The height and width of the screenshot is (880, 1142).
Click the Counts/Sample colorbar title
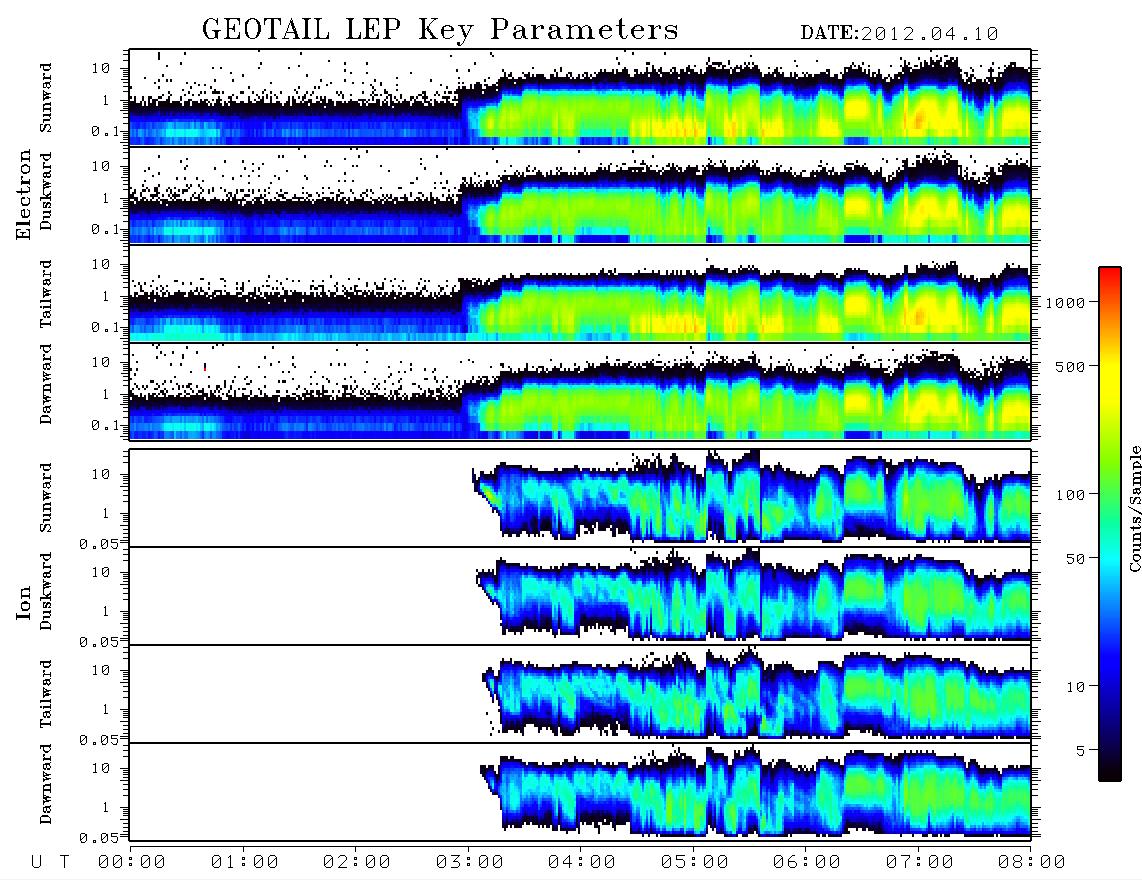(x=1134, y=508)
